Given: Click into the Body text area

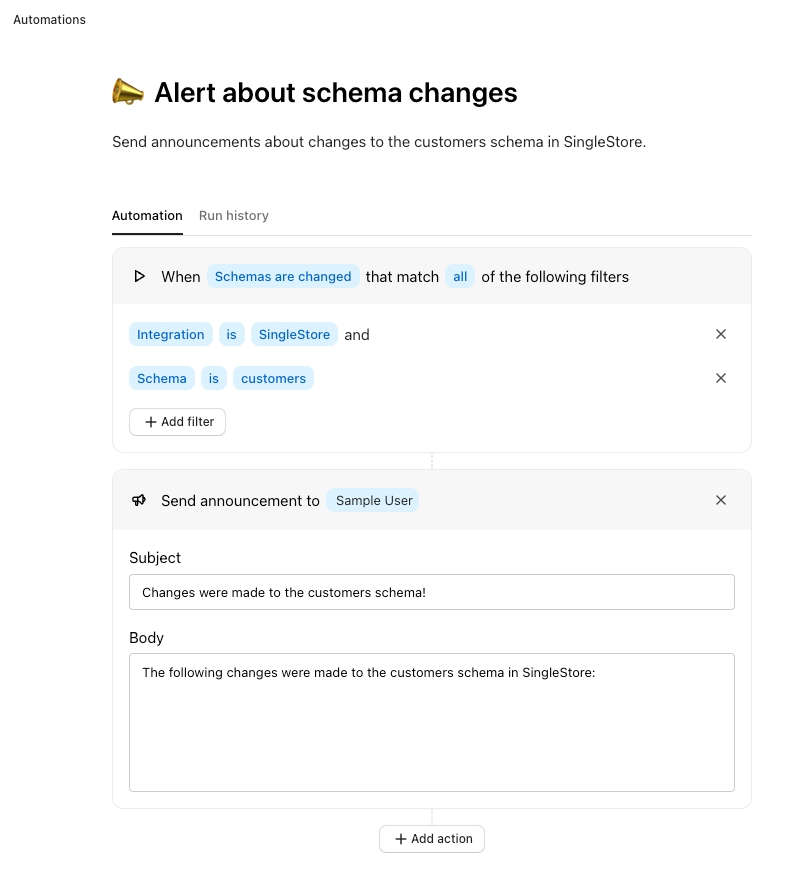Looking at the screenshot, I should point(432,722).
